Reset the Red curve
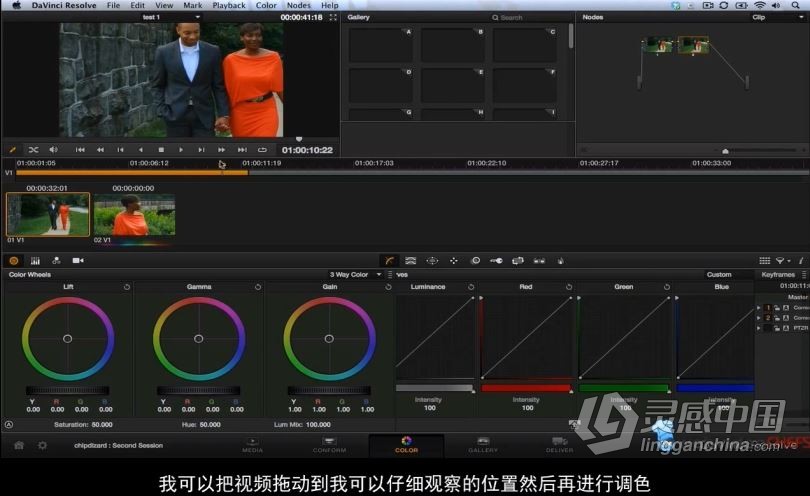810x496 pixels. 569,287
